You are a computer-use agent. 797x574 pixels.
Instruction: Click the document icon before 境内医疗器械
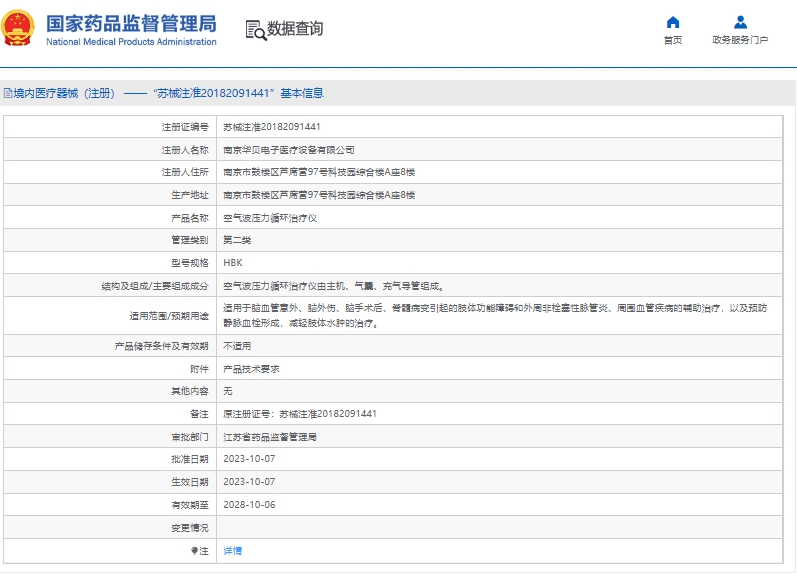[x=8, y=93]
